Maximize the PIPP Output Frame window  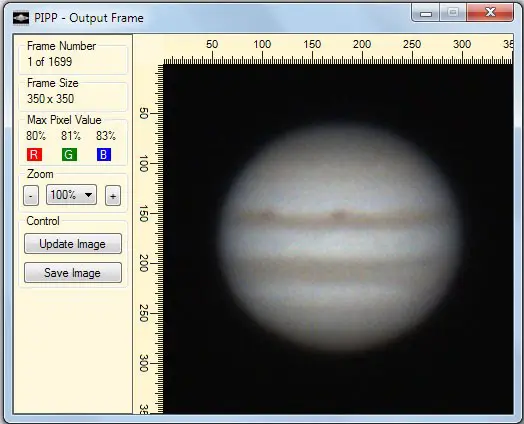[x=453, y=13]
